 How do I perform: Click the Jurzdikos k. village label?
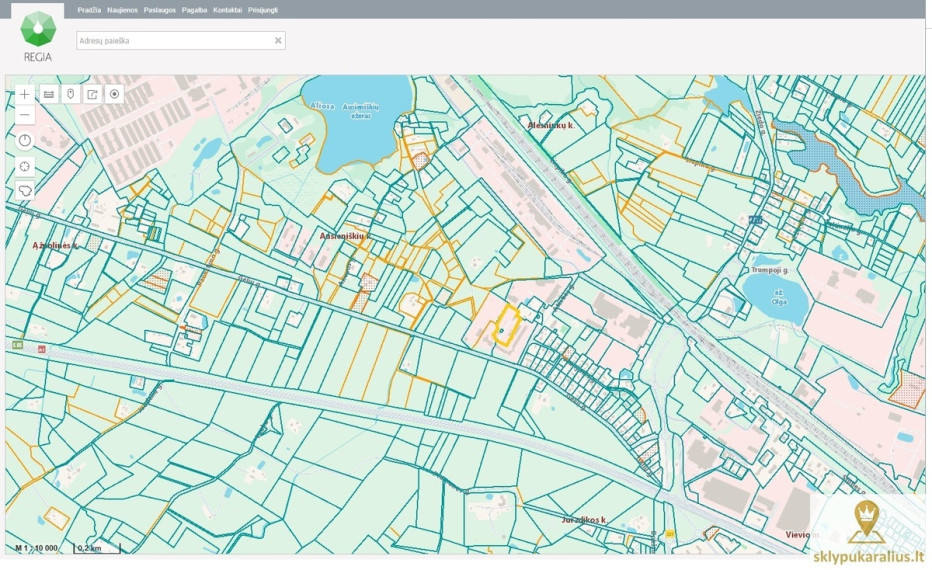[584, 520]
